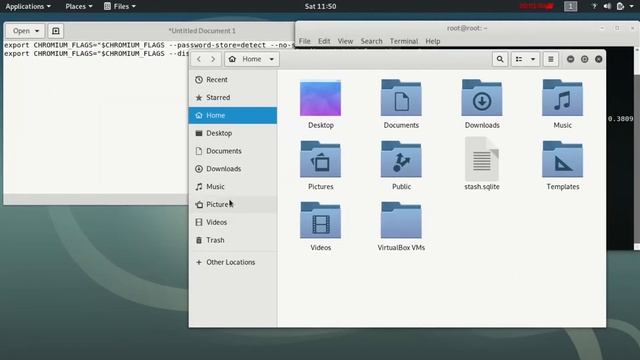This screenshot has height=360, width=640.
Task: Click workspace indicator 1 in top bar
Action: click(x=571, y=6)
